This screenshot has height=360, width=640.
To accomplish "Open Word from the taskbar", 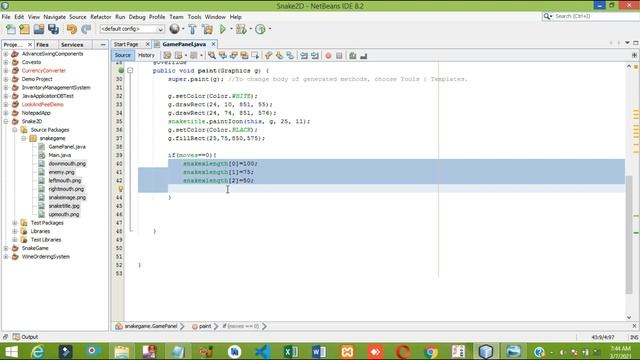I will tap(319, 351).
